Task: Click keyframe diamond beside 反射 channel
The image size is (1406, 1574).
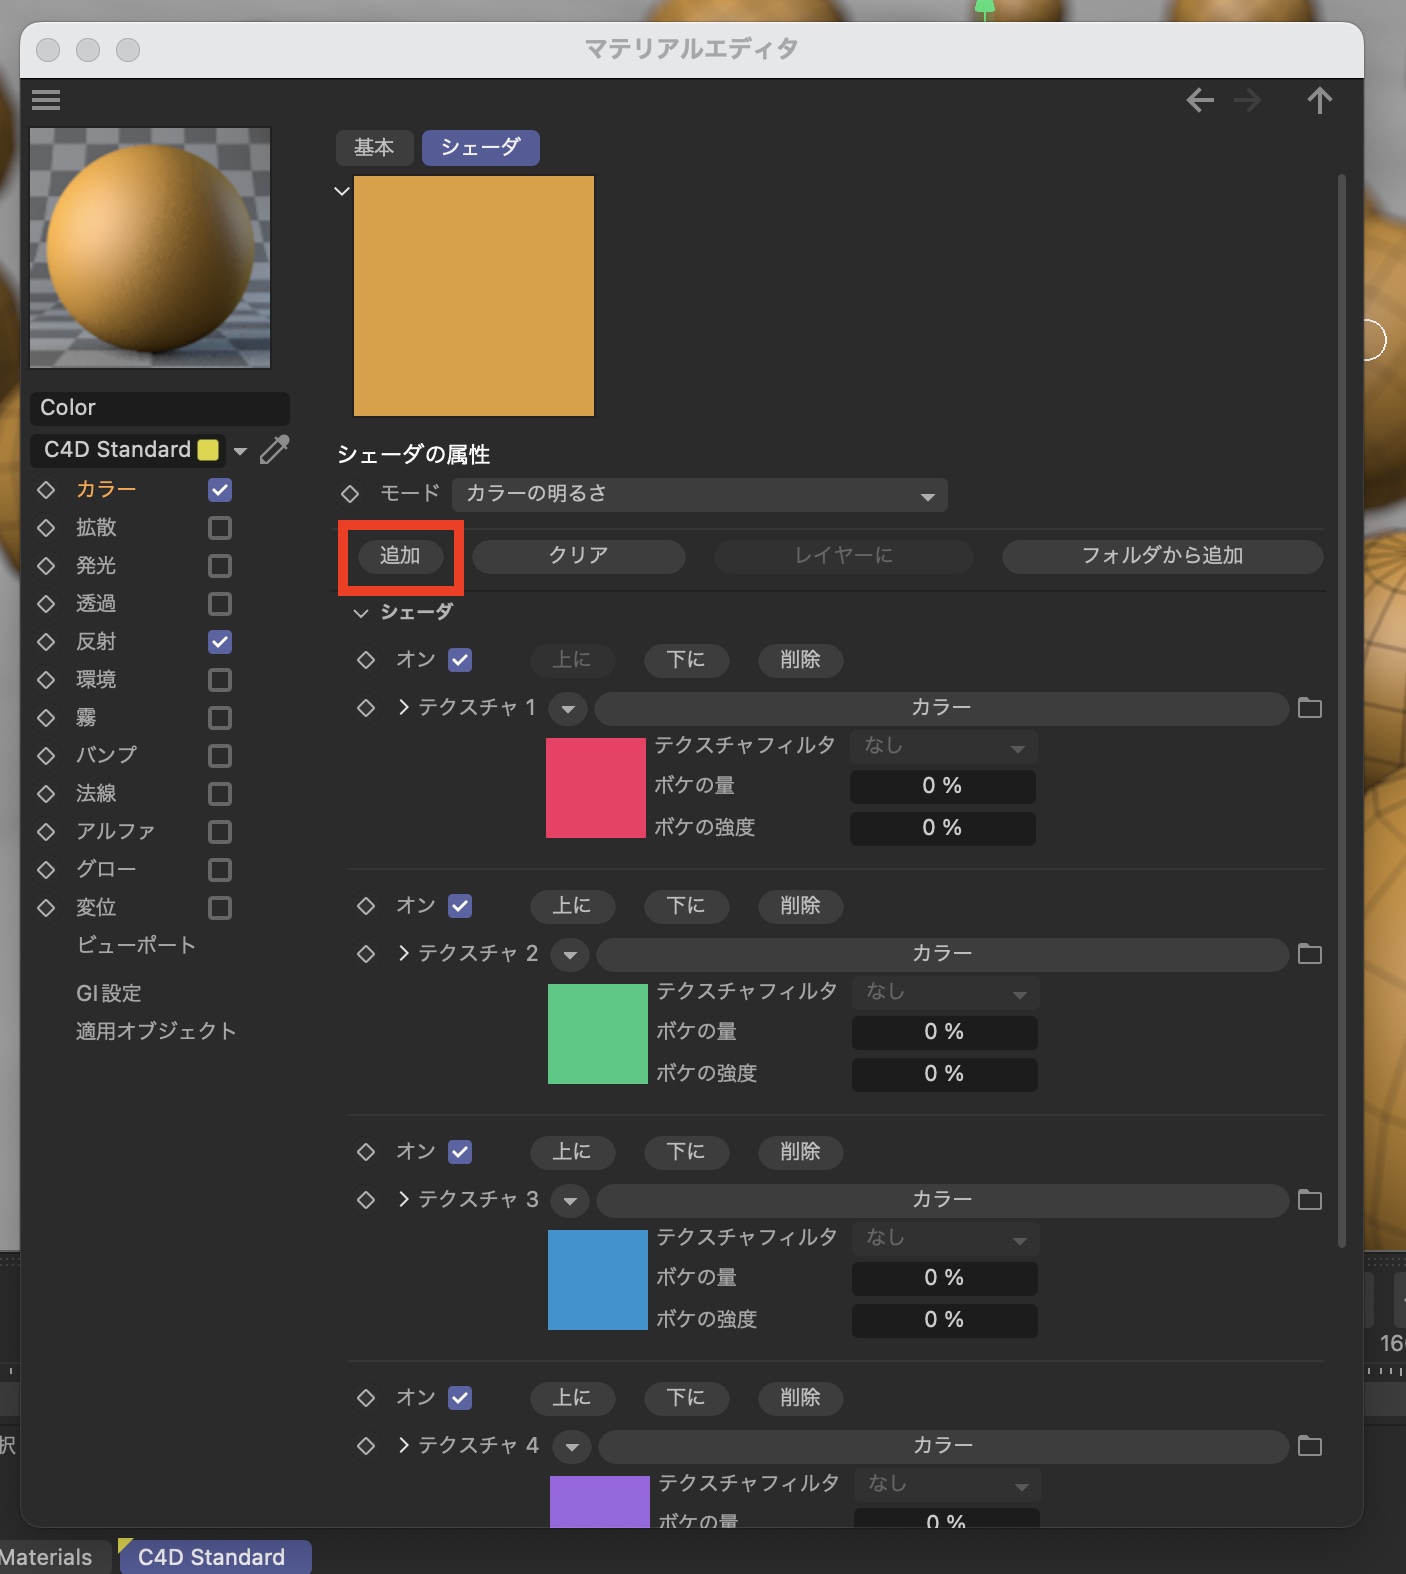Action: point(46,642)
